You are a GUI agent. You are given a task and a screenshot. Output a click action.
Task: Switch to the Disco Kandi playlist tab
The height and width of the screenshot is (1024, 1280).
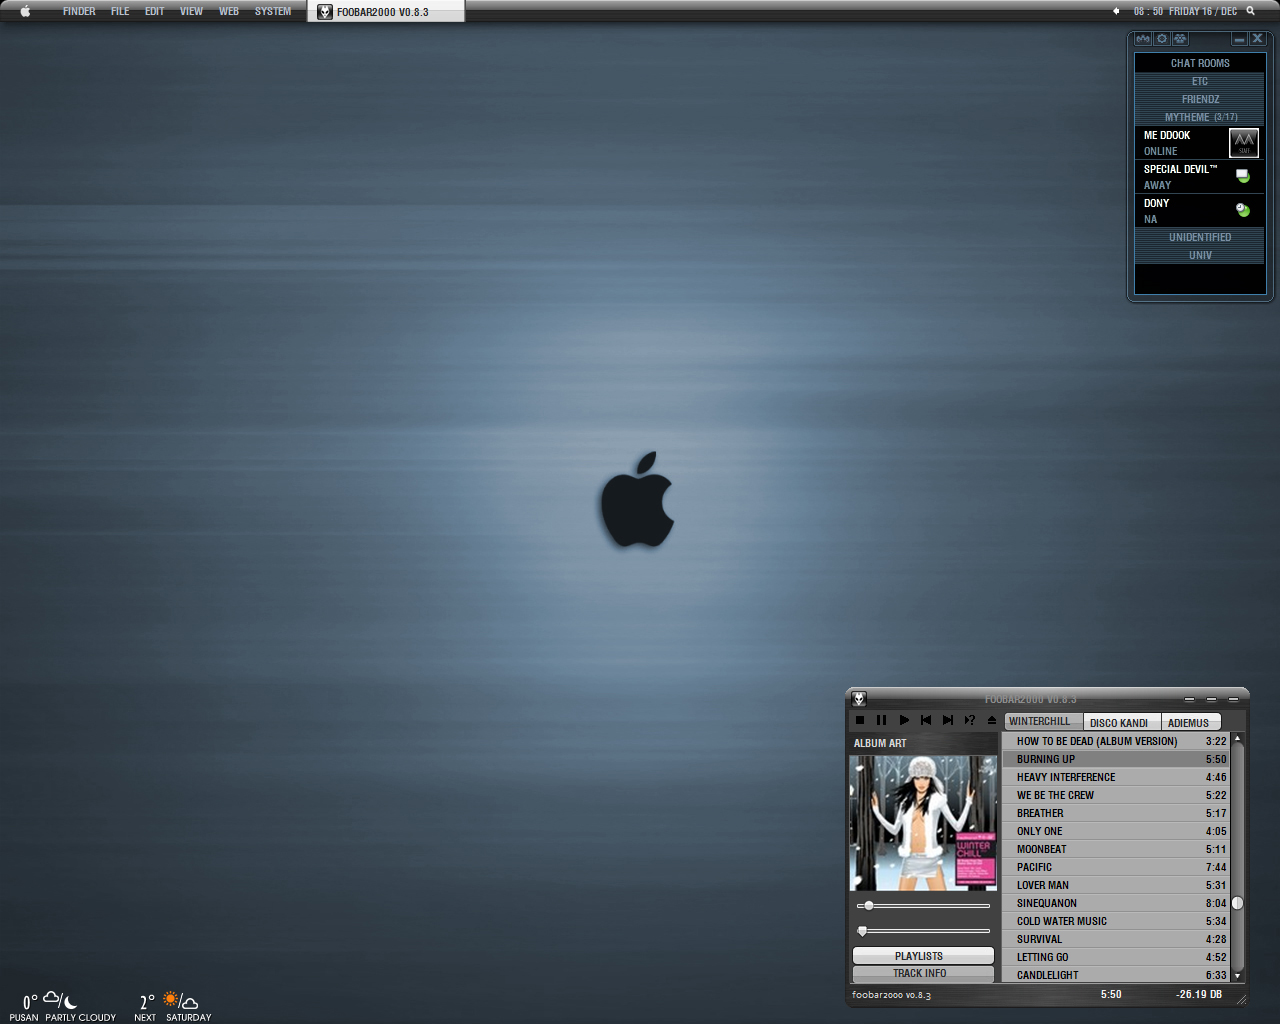1122,722
